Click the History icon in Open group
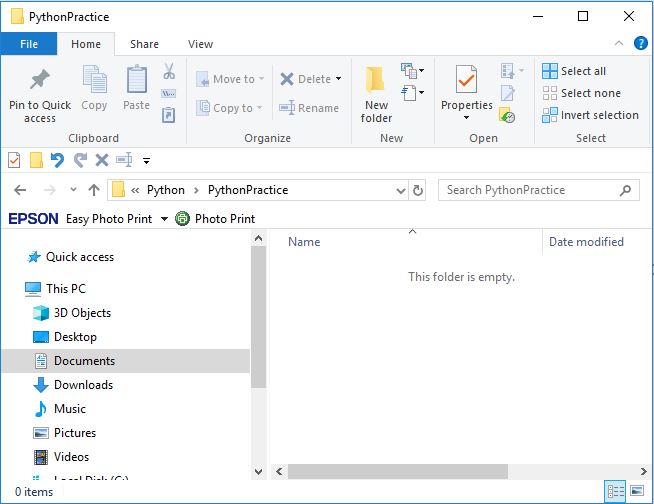 [507, 116]
